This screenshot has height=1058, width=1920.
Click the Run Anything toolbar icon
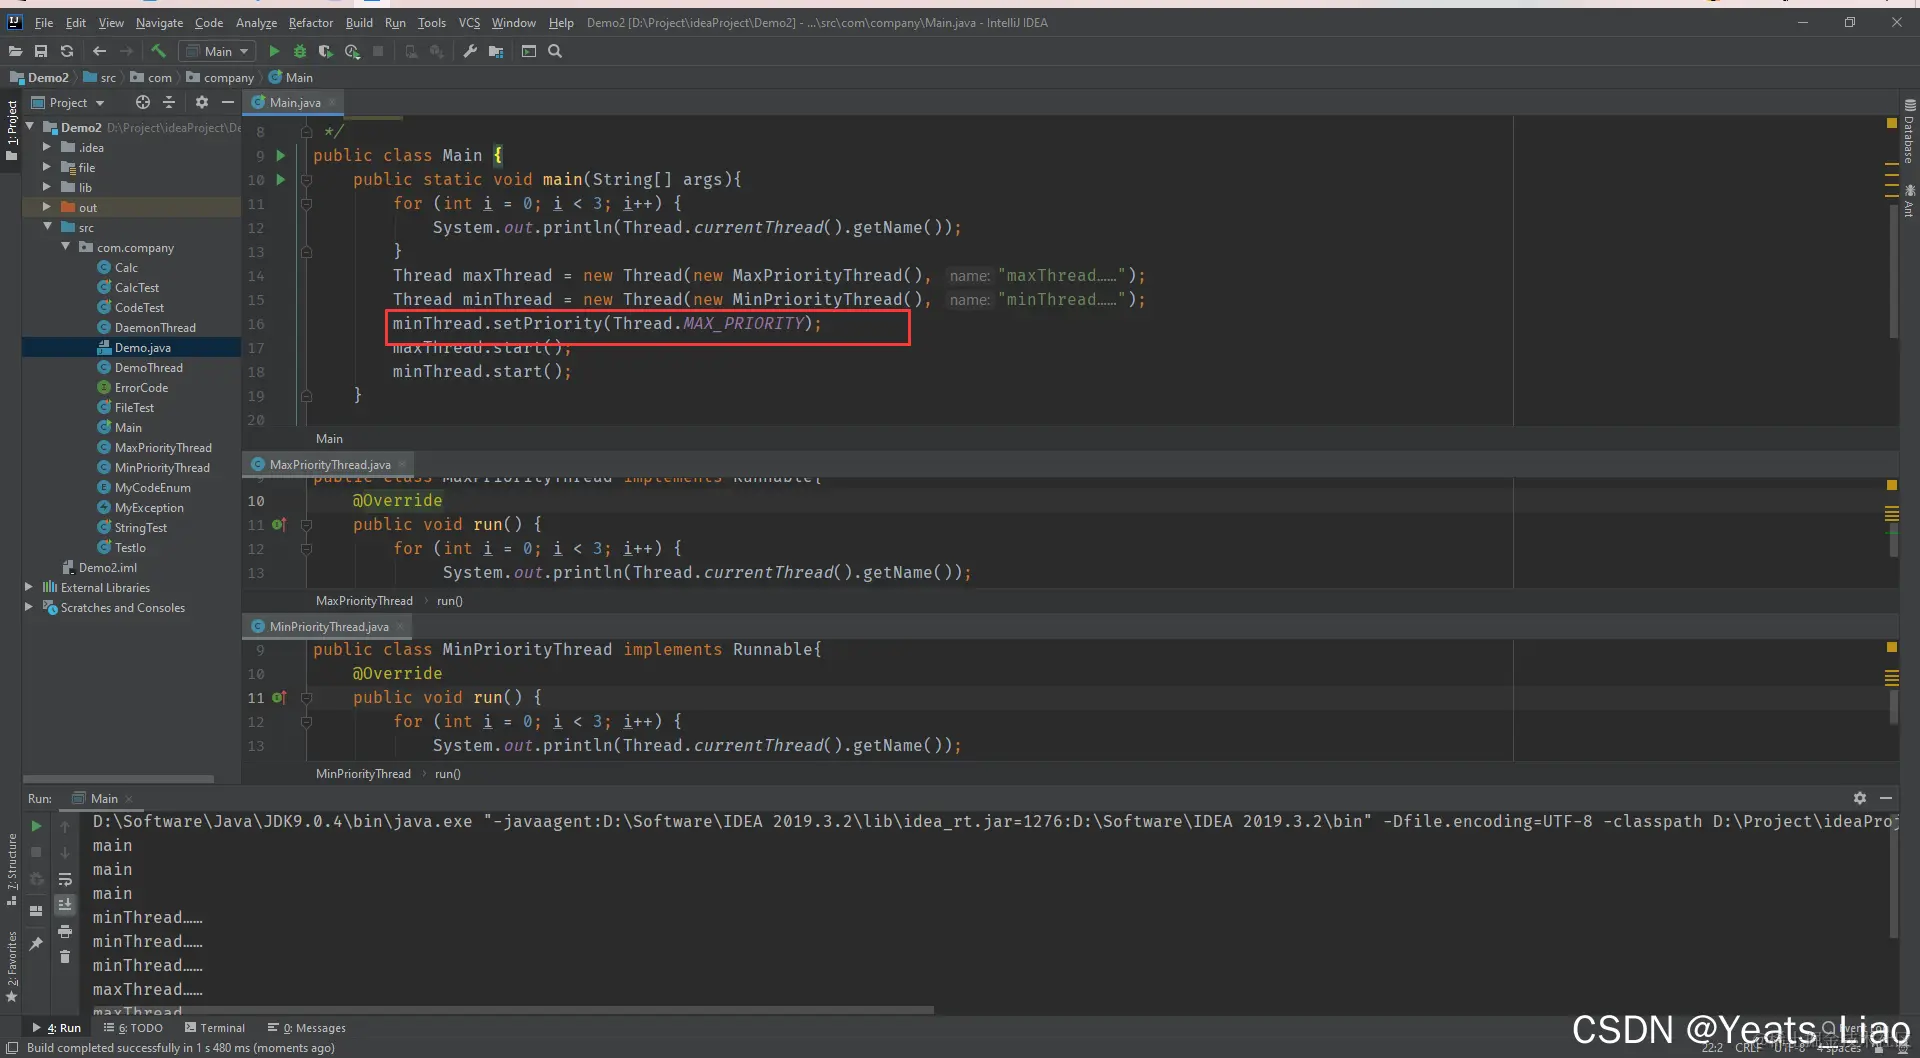(529, 51)
